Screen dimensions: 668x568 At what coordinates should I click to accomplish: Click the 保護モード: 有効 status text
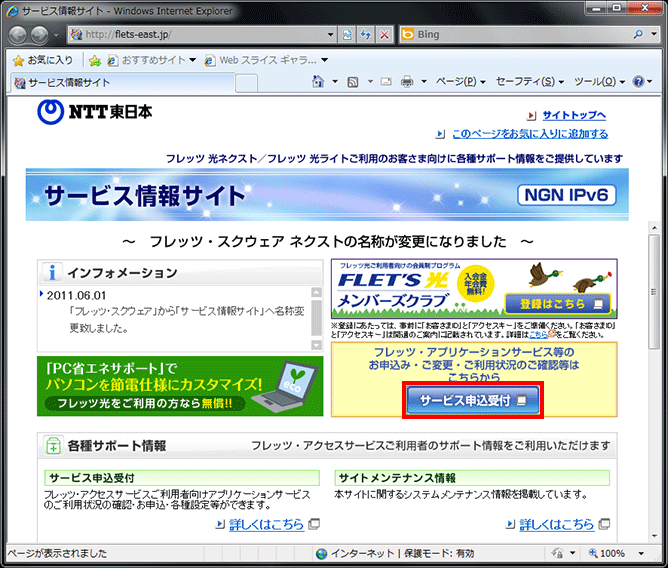coord(439,554)
